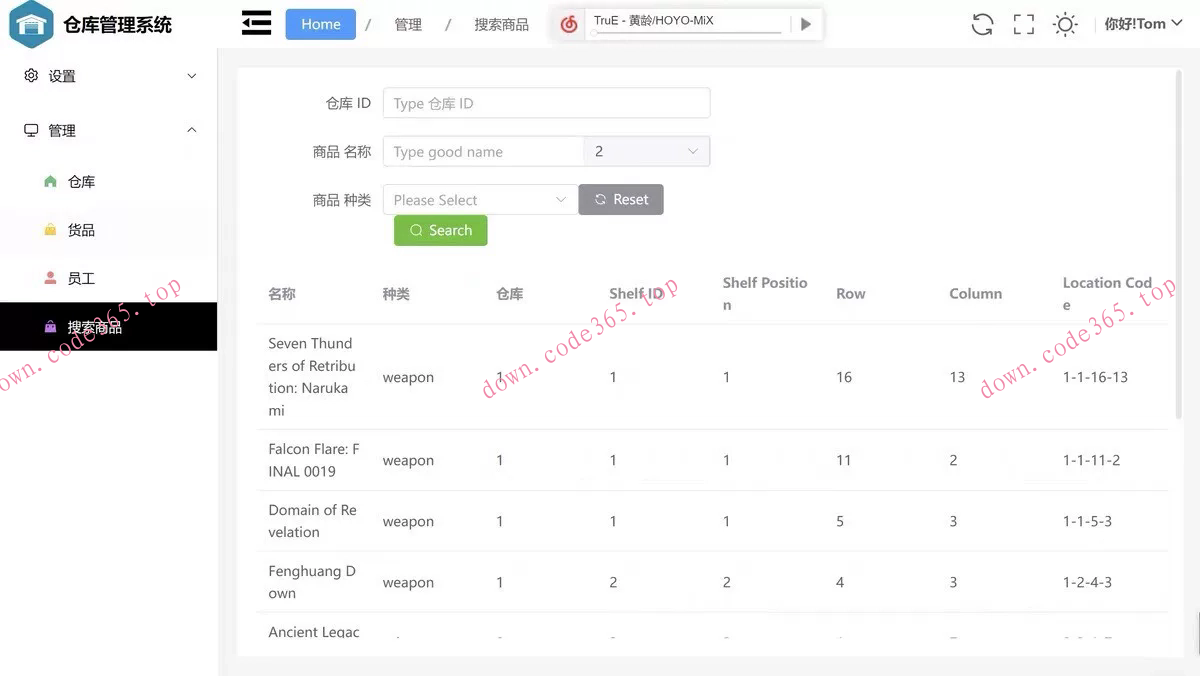This screenshot has width=1200, height=676.
Task: Click the 仓库管理系统 logo icon
Action: [x=30, y=22]
